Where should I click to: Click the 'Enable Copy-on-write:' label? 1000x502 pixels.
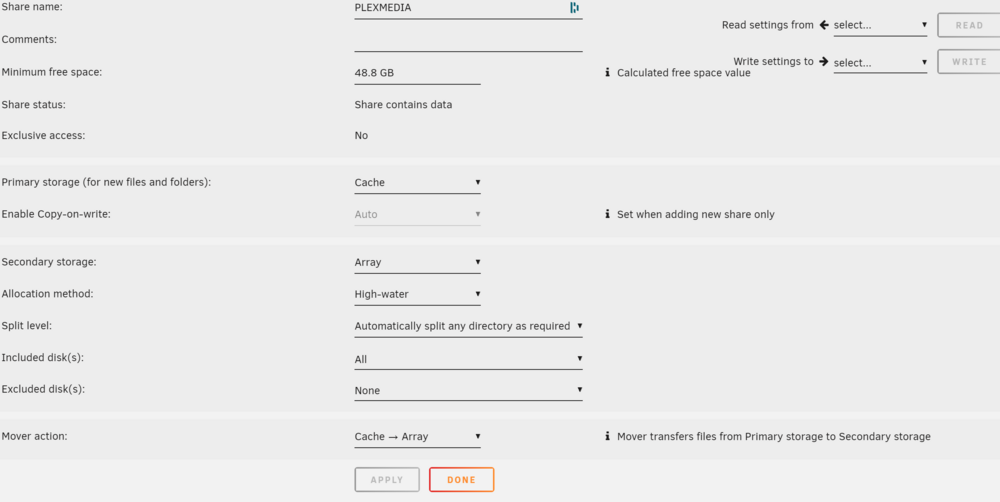(x=56, y=214)
